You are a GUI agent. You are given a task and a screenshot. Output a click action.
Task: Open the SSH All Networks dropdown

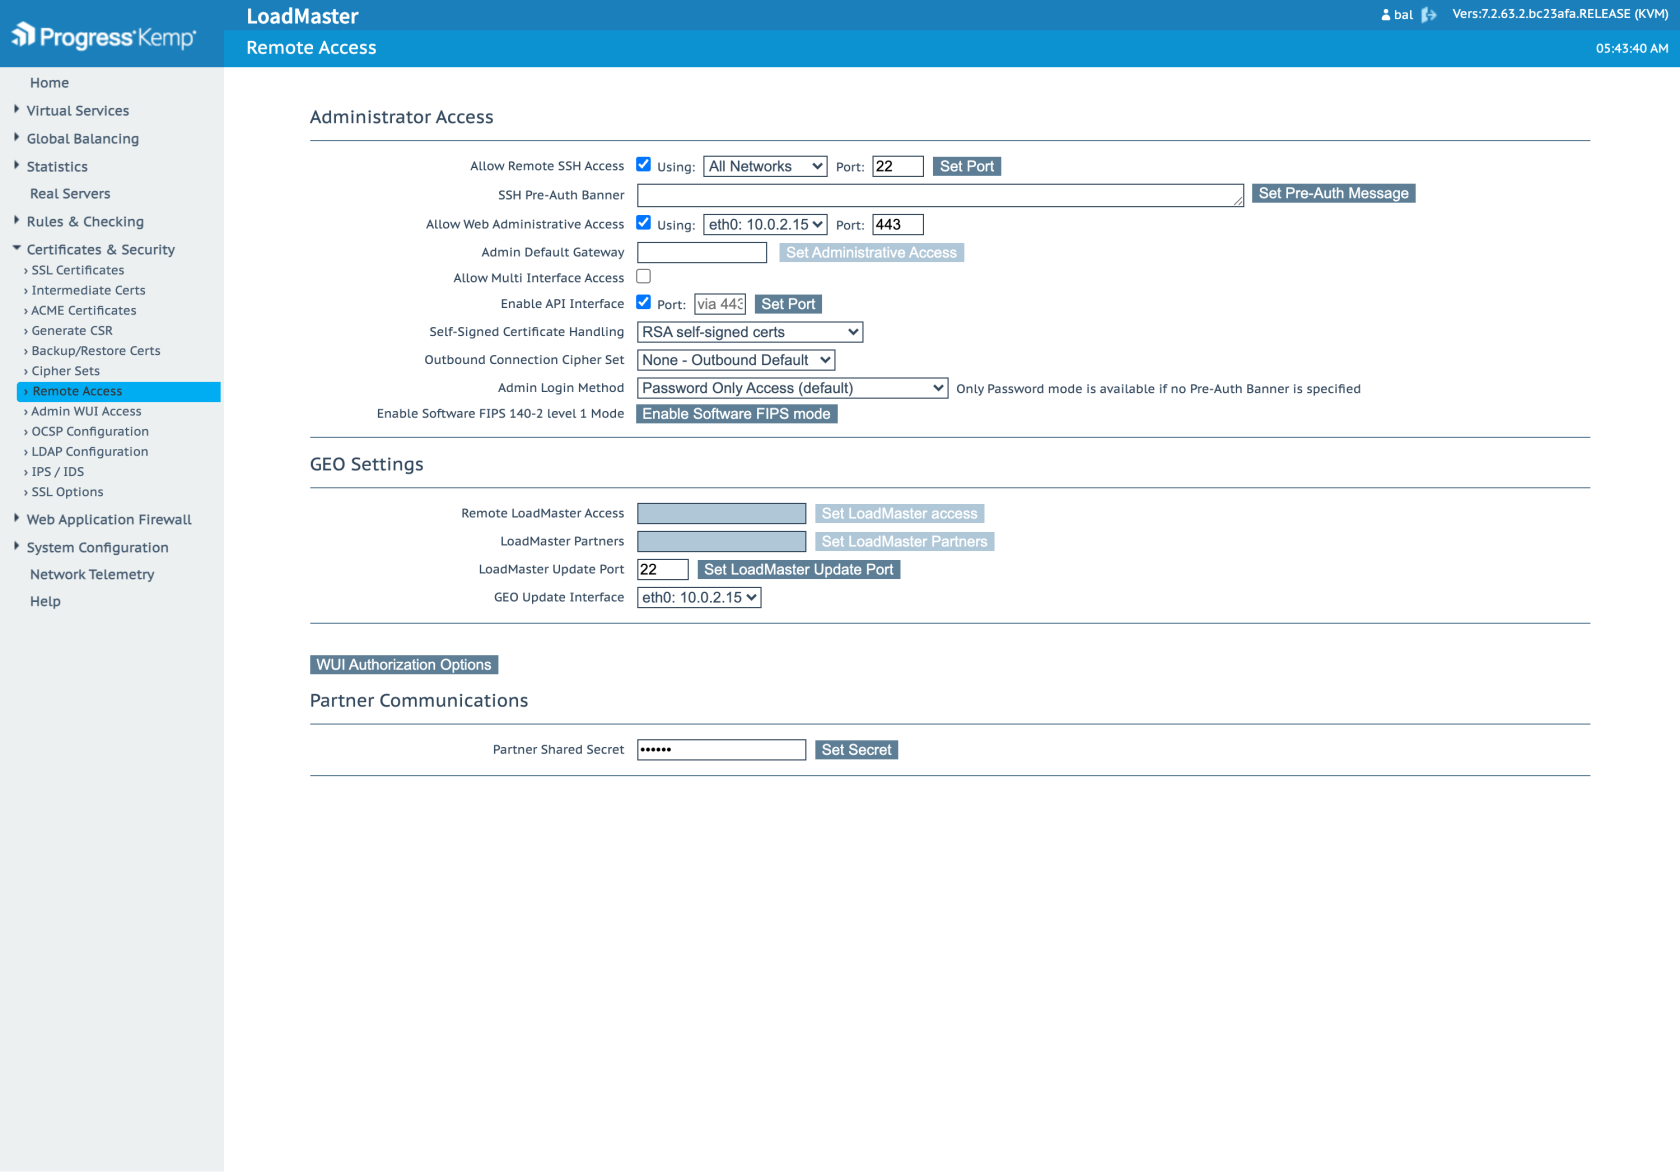[765, 167]
